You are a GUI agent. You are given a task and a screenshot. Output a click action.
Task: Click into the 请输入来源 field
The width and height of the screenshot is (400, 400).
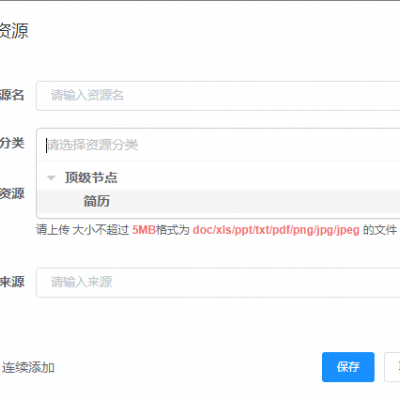click(218, 282)
